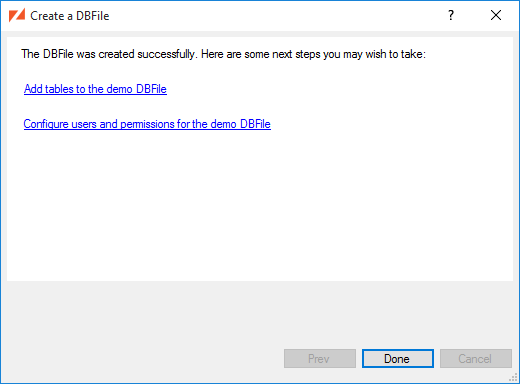Click the greyed-out Cancel button
520x384 pixels.
476,359
